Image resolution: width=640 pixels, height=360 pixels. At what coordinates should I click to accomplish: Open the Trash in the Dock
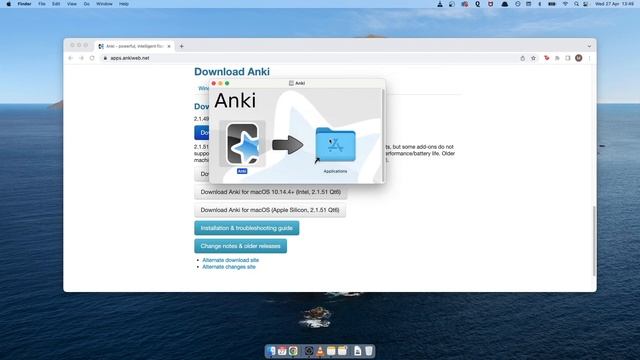(369, 351)
